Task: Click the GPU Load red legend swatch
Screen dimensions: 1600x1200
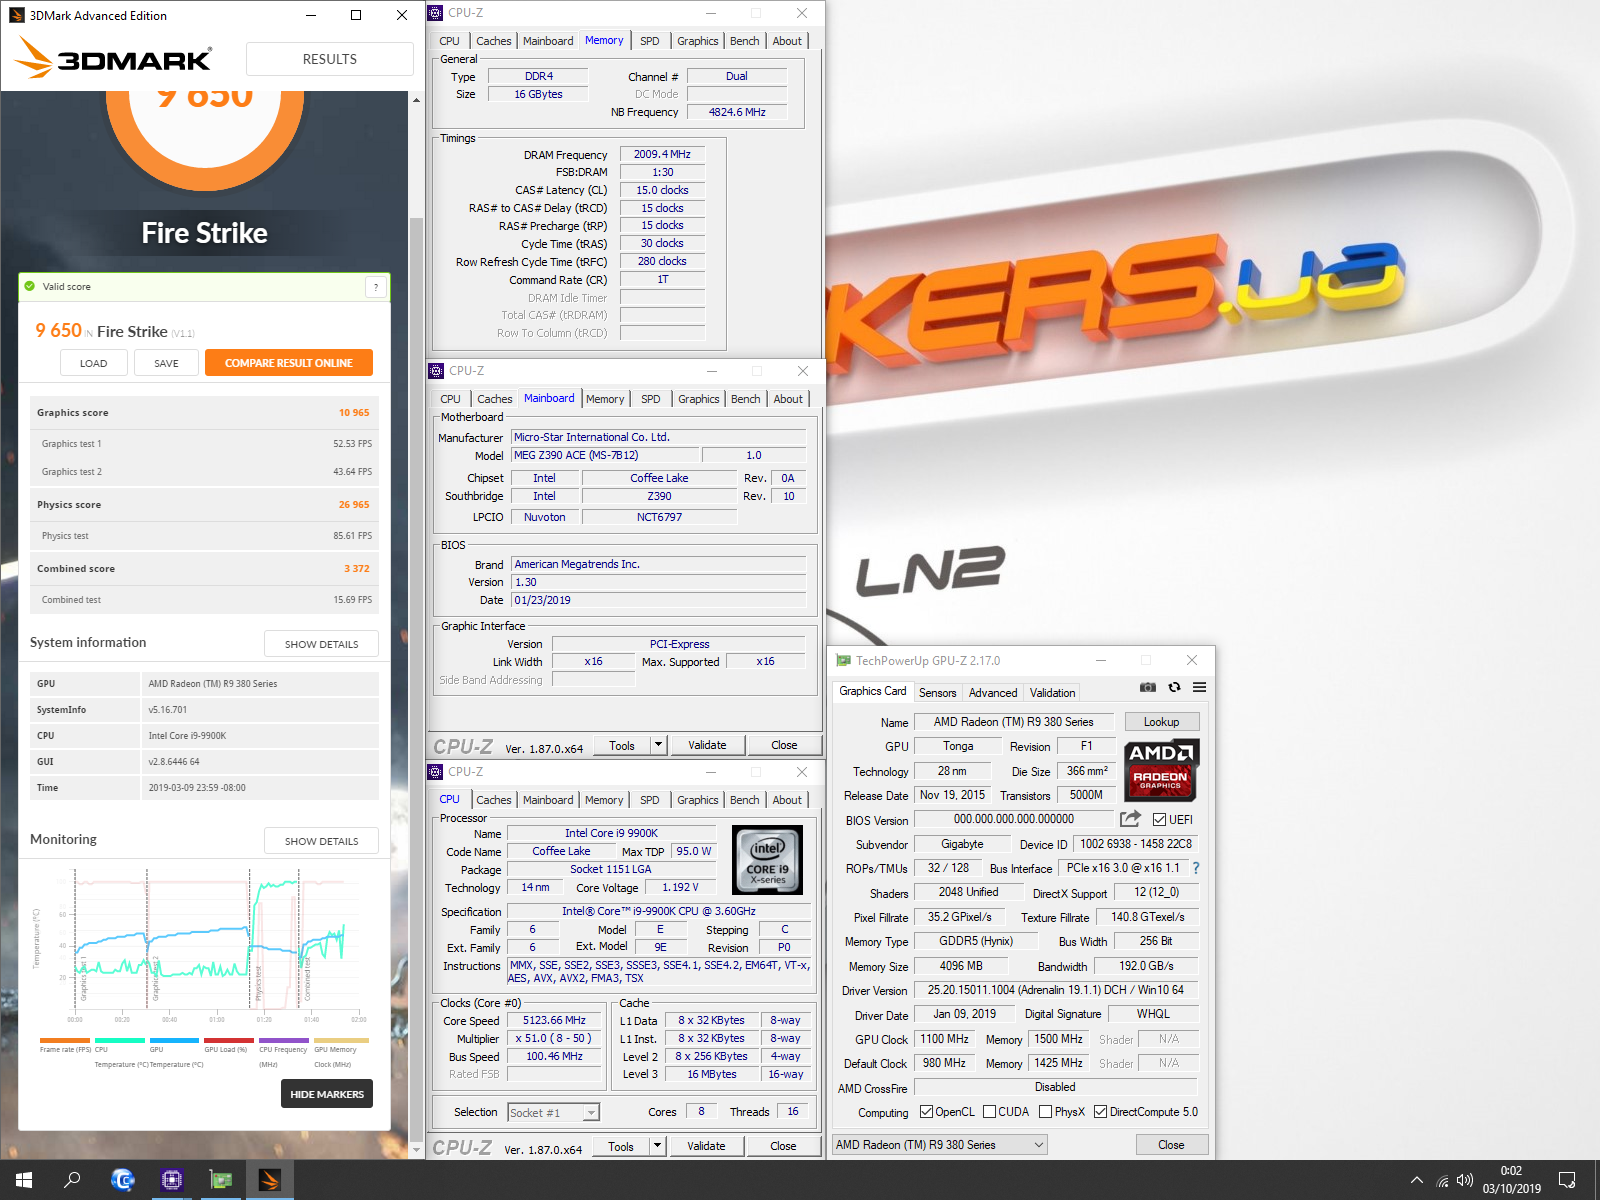Action: 229,1041
